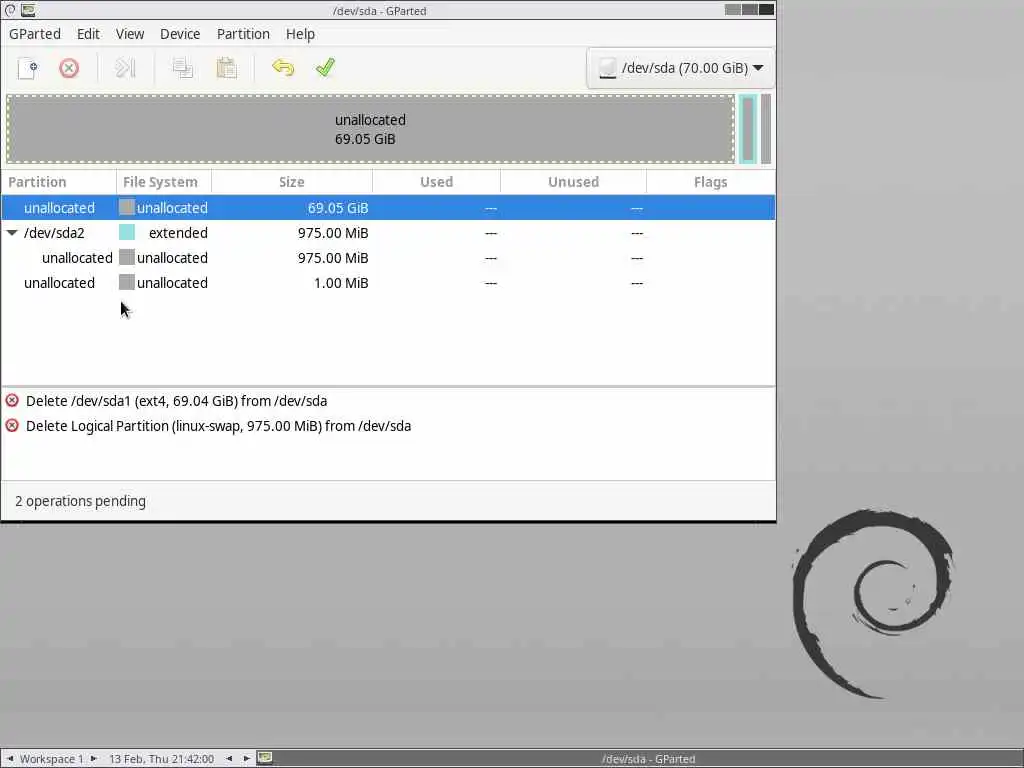The image size is (1024, 768).
Task: Click the cyan extended file system swatch
Action: pyautogui.click(x=127, y=232)
